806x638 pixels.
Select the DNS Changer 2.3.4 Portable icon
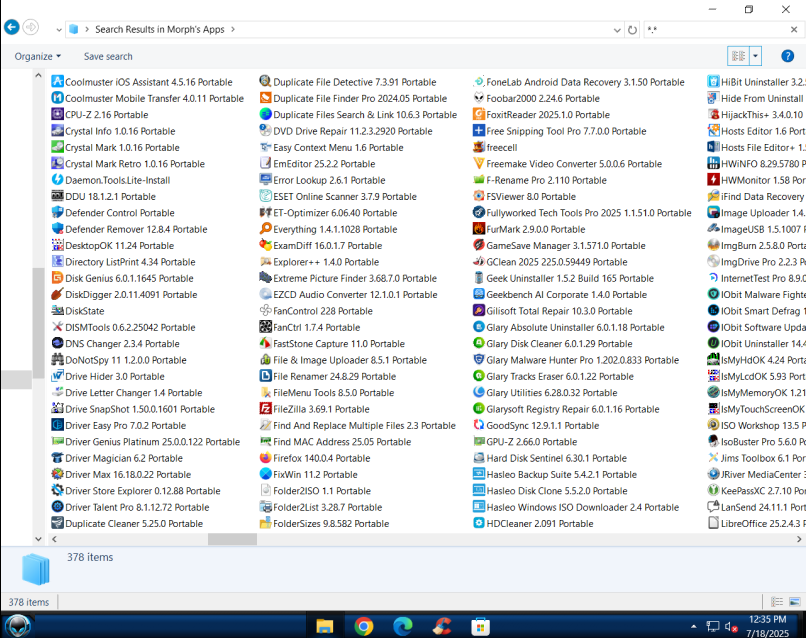point(58,343)
